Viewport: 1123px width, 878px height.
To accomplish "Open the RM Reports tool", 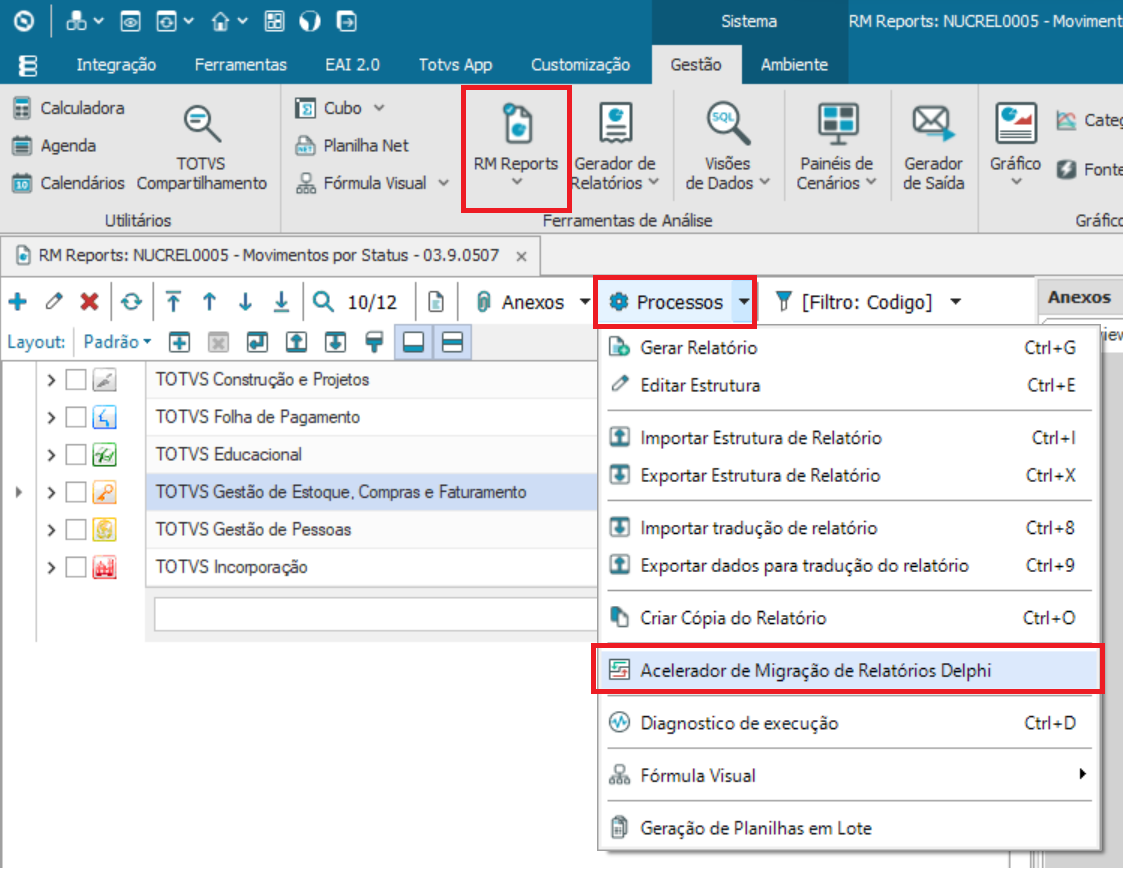I will coord(516,147).
